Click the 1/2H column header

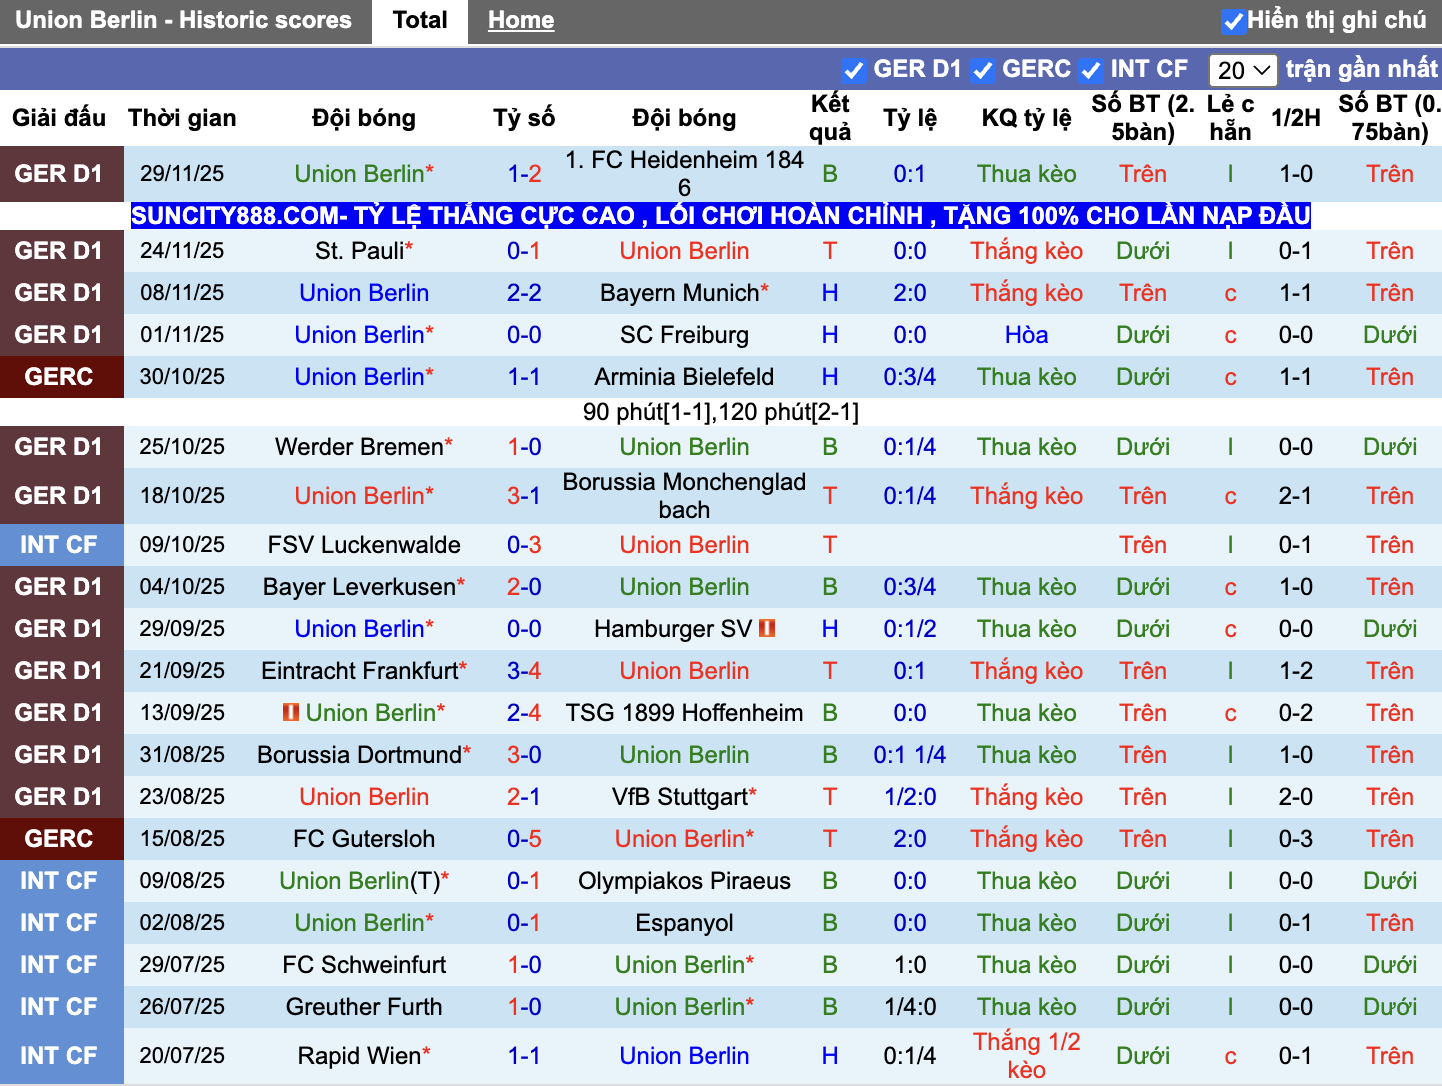(1296, 118)
